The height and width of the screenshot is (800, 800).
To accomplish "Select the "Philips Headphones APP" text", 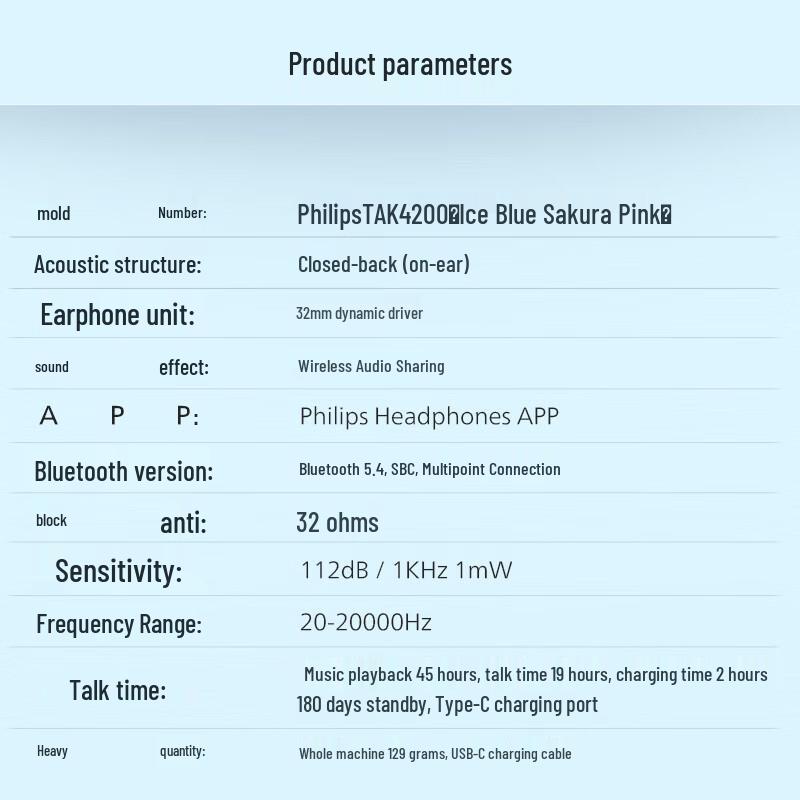I will (429, 416).
